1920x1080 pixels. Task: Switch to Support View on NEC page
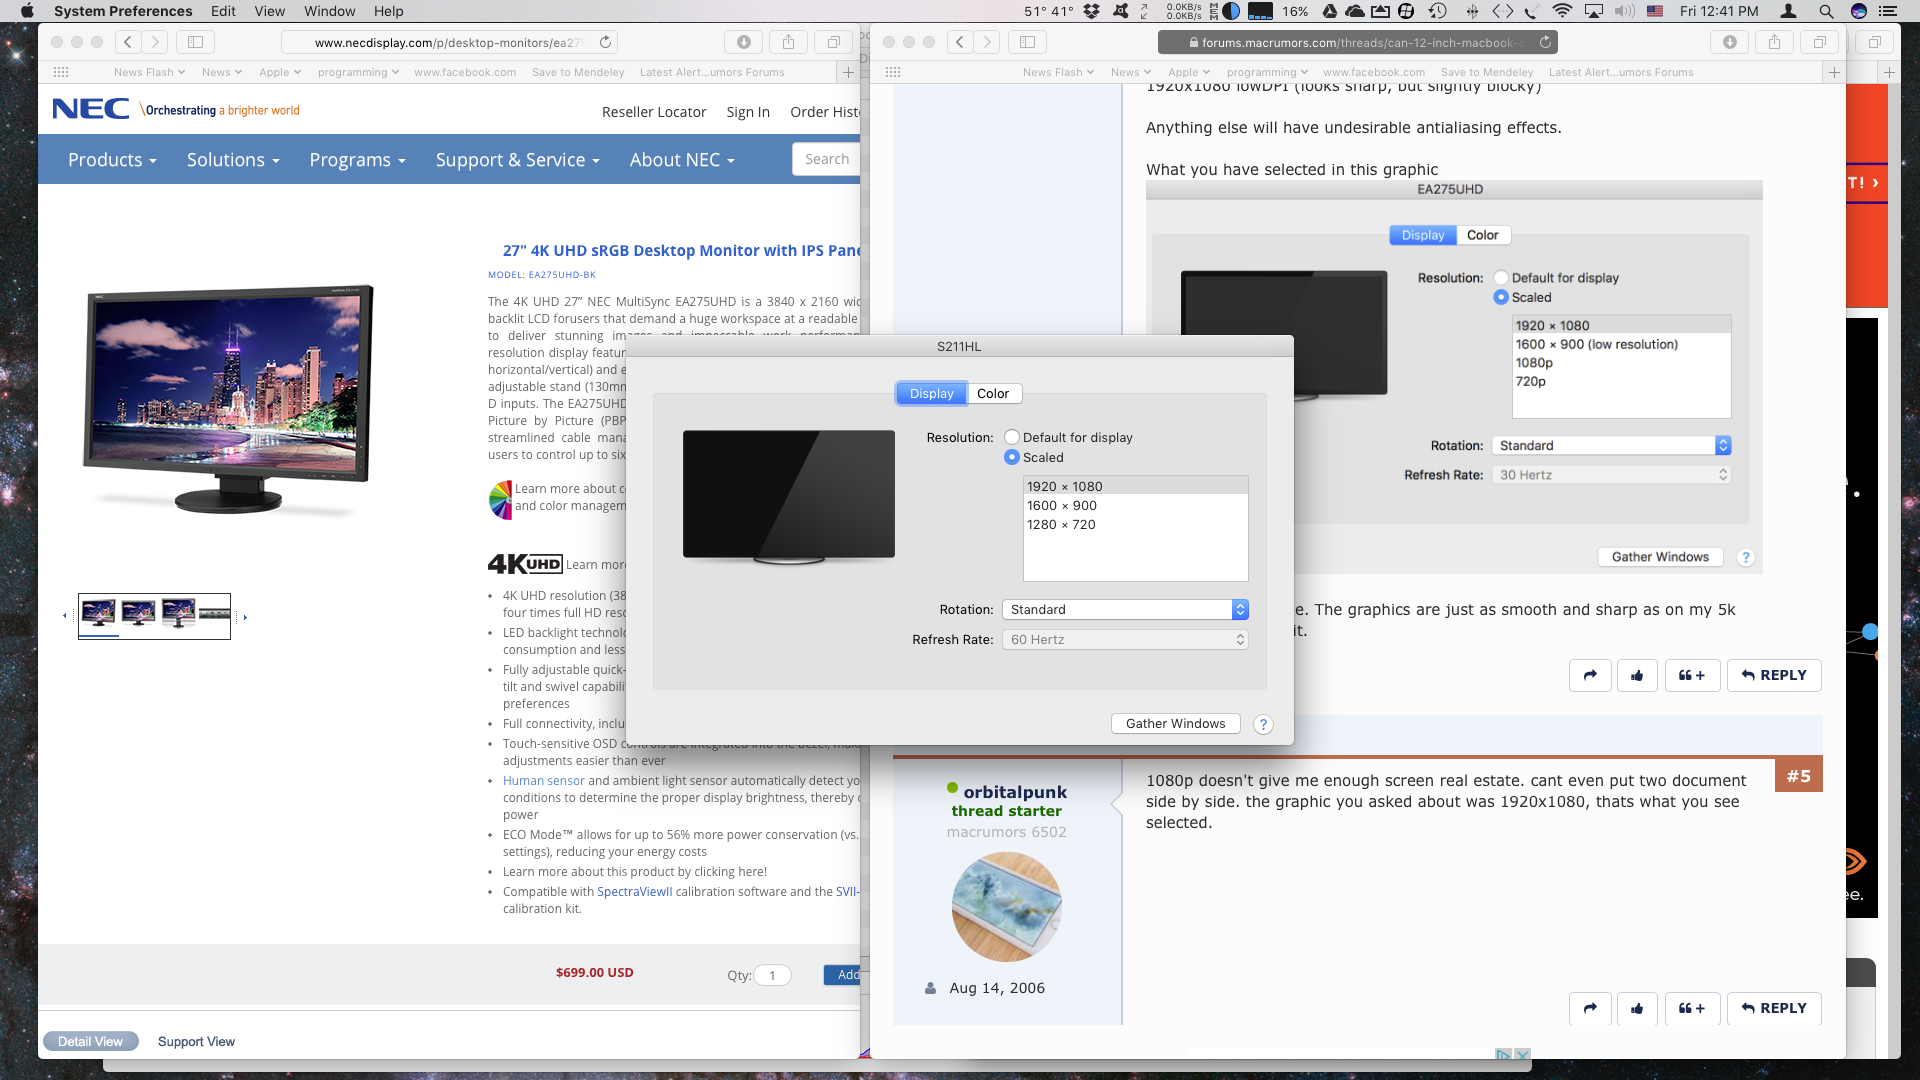[x=196, y=1041]
